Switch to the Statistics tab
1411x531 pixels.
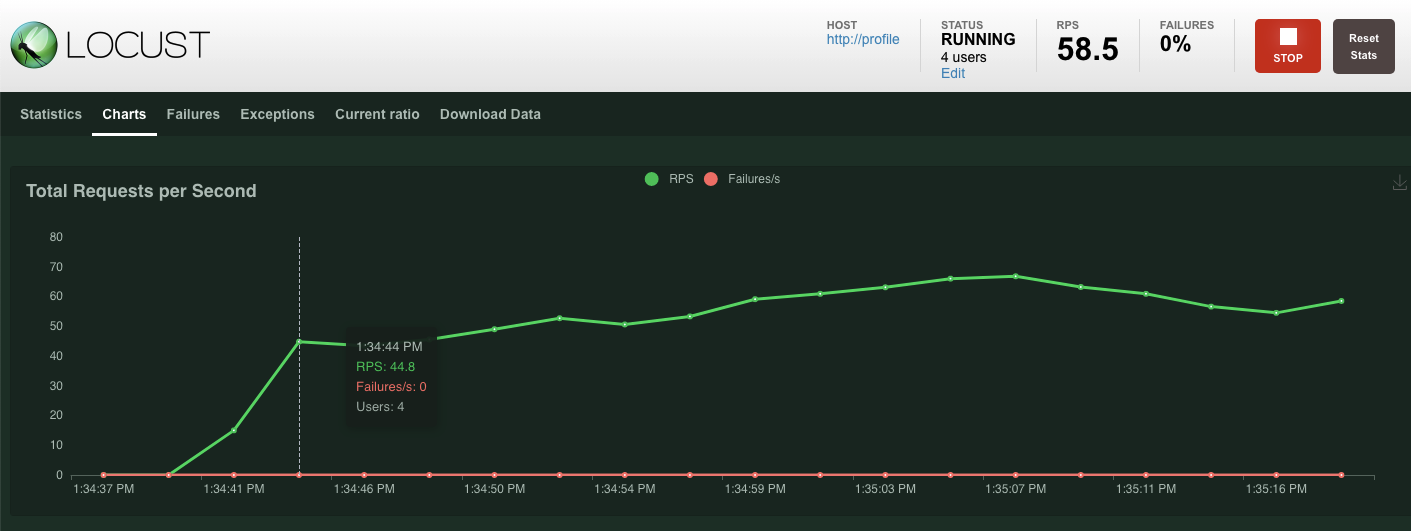pos(51,114)
